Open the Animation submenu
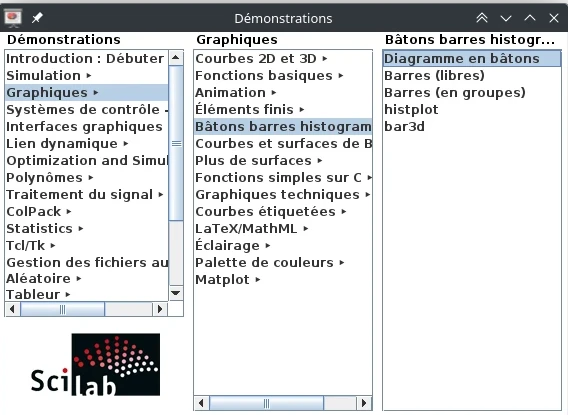568x415 pixels. (x=283, y=92)
